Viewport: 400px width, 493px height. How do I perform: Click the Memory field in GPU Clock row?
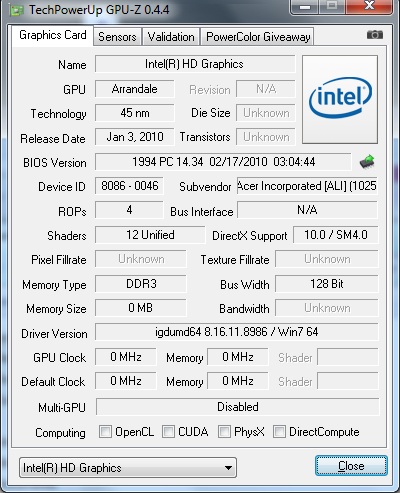point(238,357)
